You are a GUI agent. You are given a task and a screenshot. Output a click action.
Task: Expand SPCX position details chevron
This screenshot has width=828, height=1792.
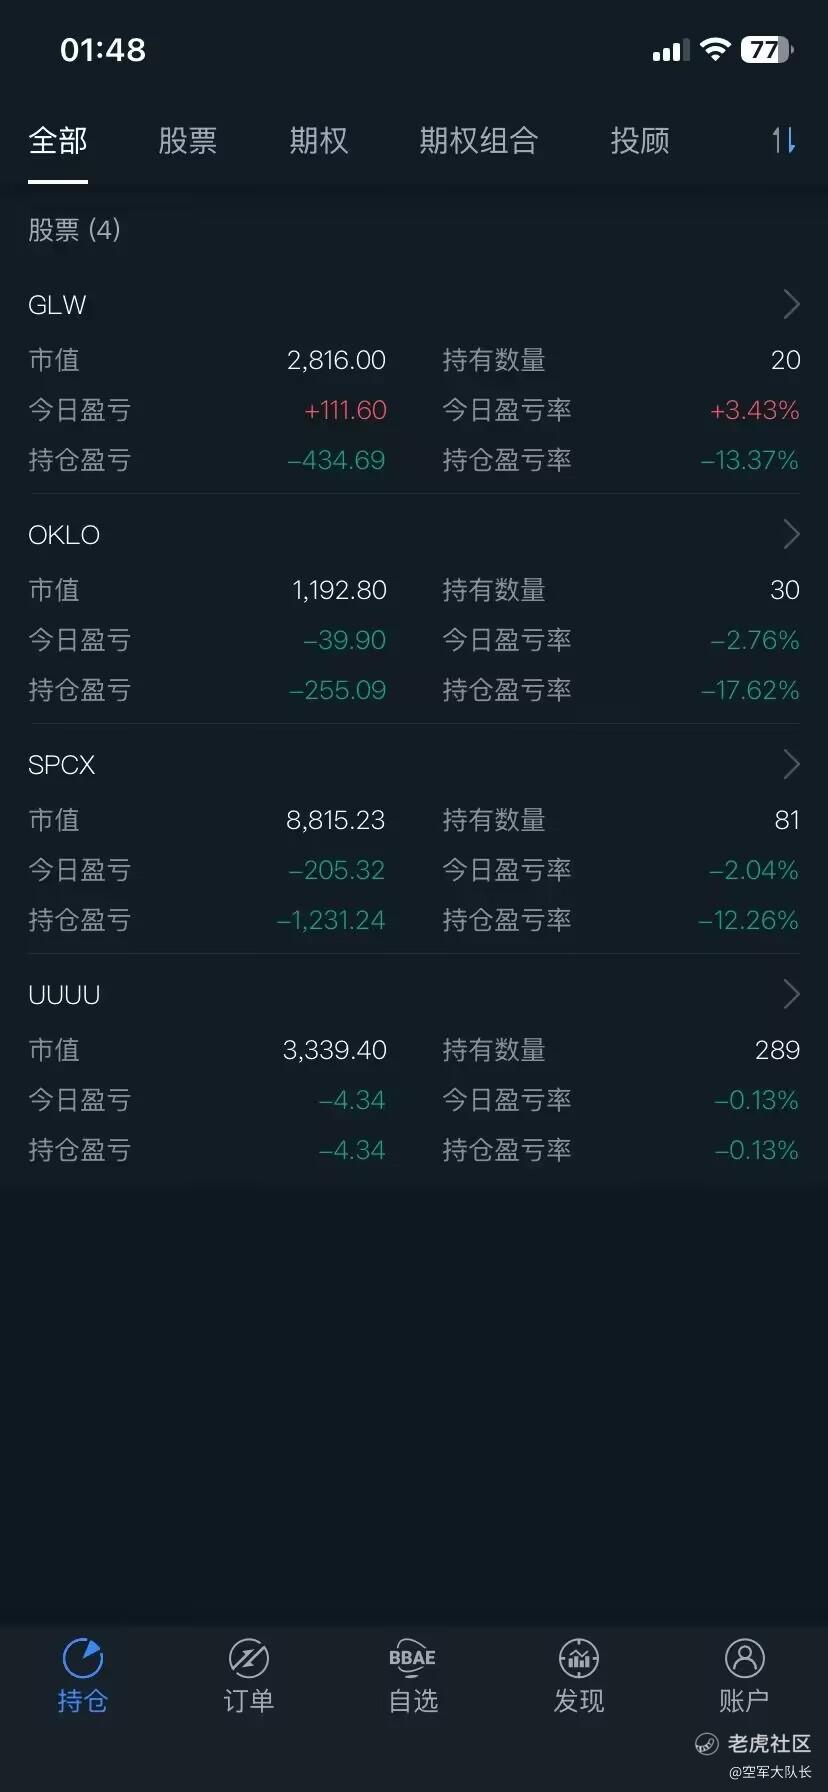[791, 764]
